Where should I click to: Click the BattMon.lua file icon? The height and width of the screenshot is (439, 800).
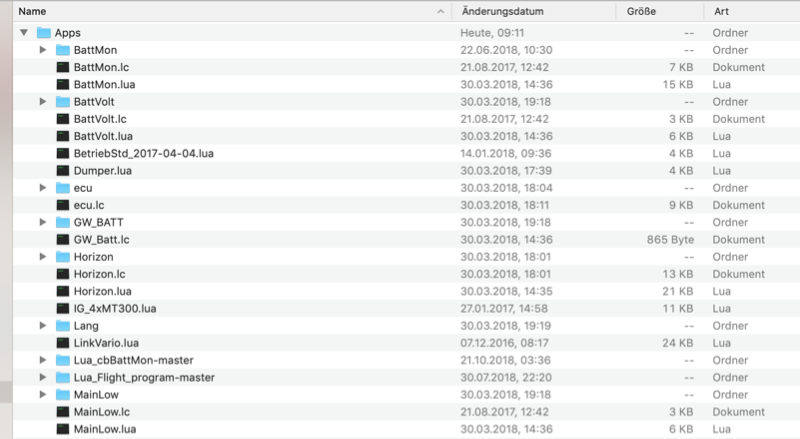point(63,84)
